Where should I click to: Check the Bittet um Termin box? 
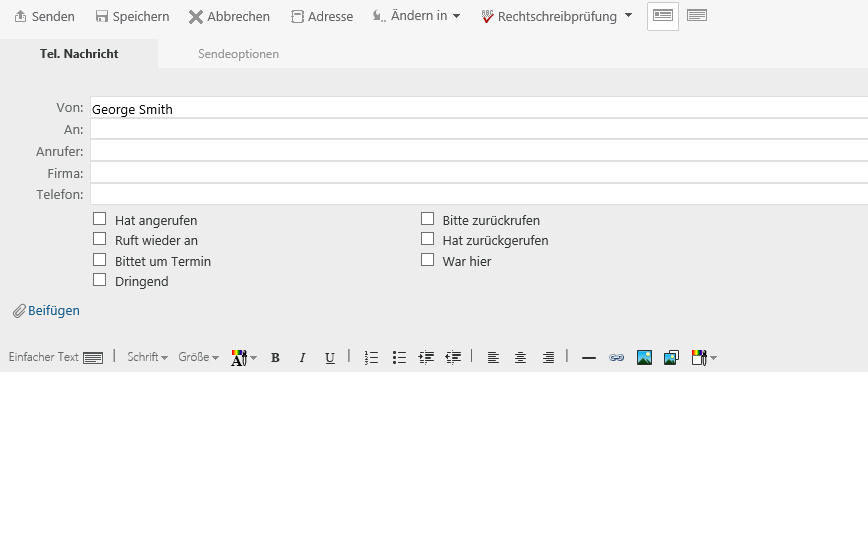point(100,260)
